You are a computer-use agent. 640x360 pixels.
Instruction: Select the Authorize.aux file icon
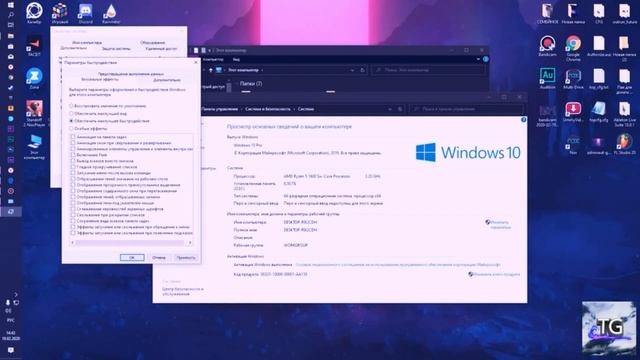point(599,46)
